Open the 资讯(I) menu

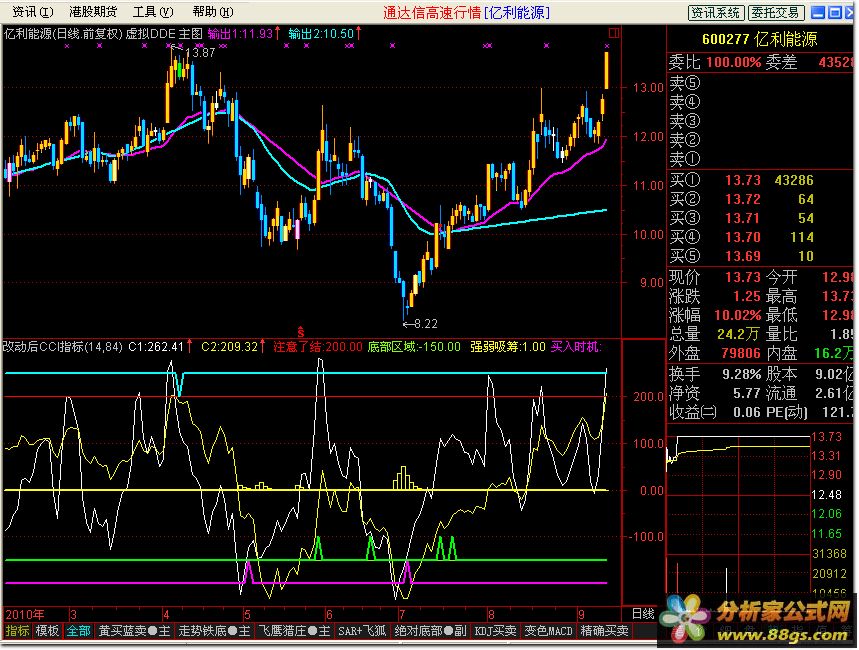coord(32,12)
